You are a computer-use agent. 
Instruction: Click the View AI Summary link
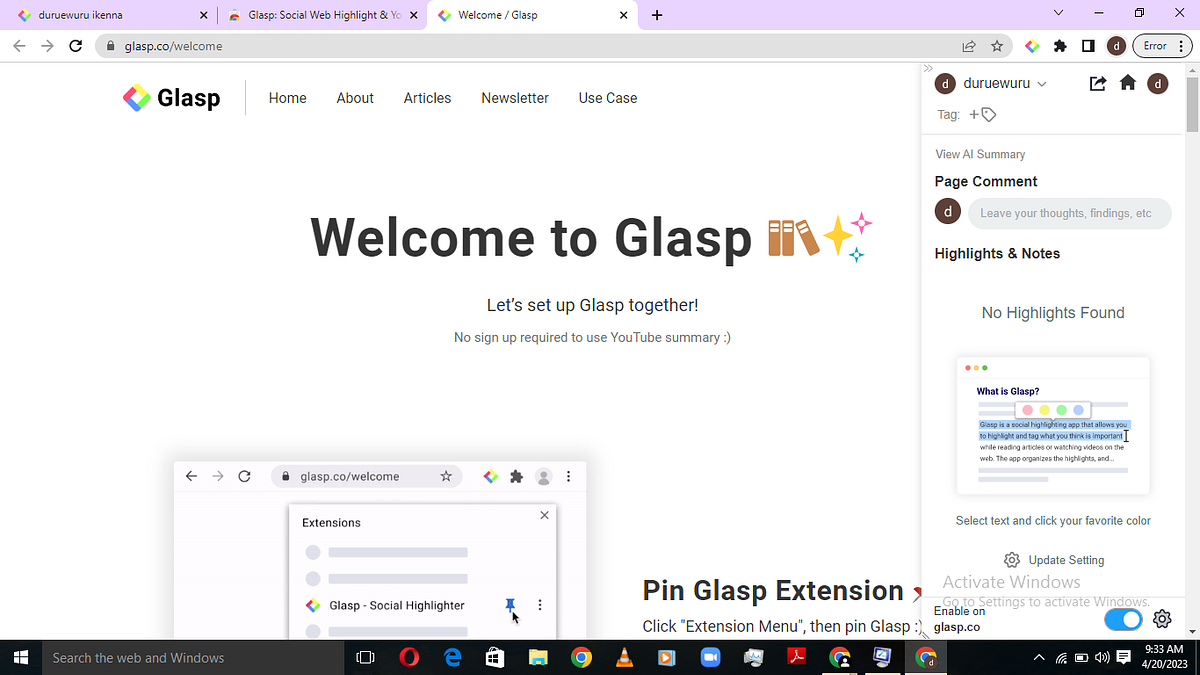pos(979,154)
